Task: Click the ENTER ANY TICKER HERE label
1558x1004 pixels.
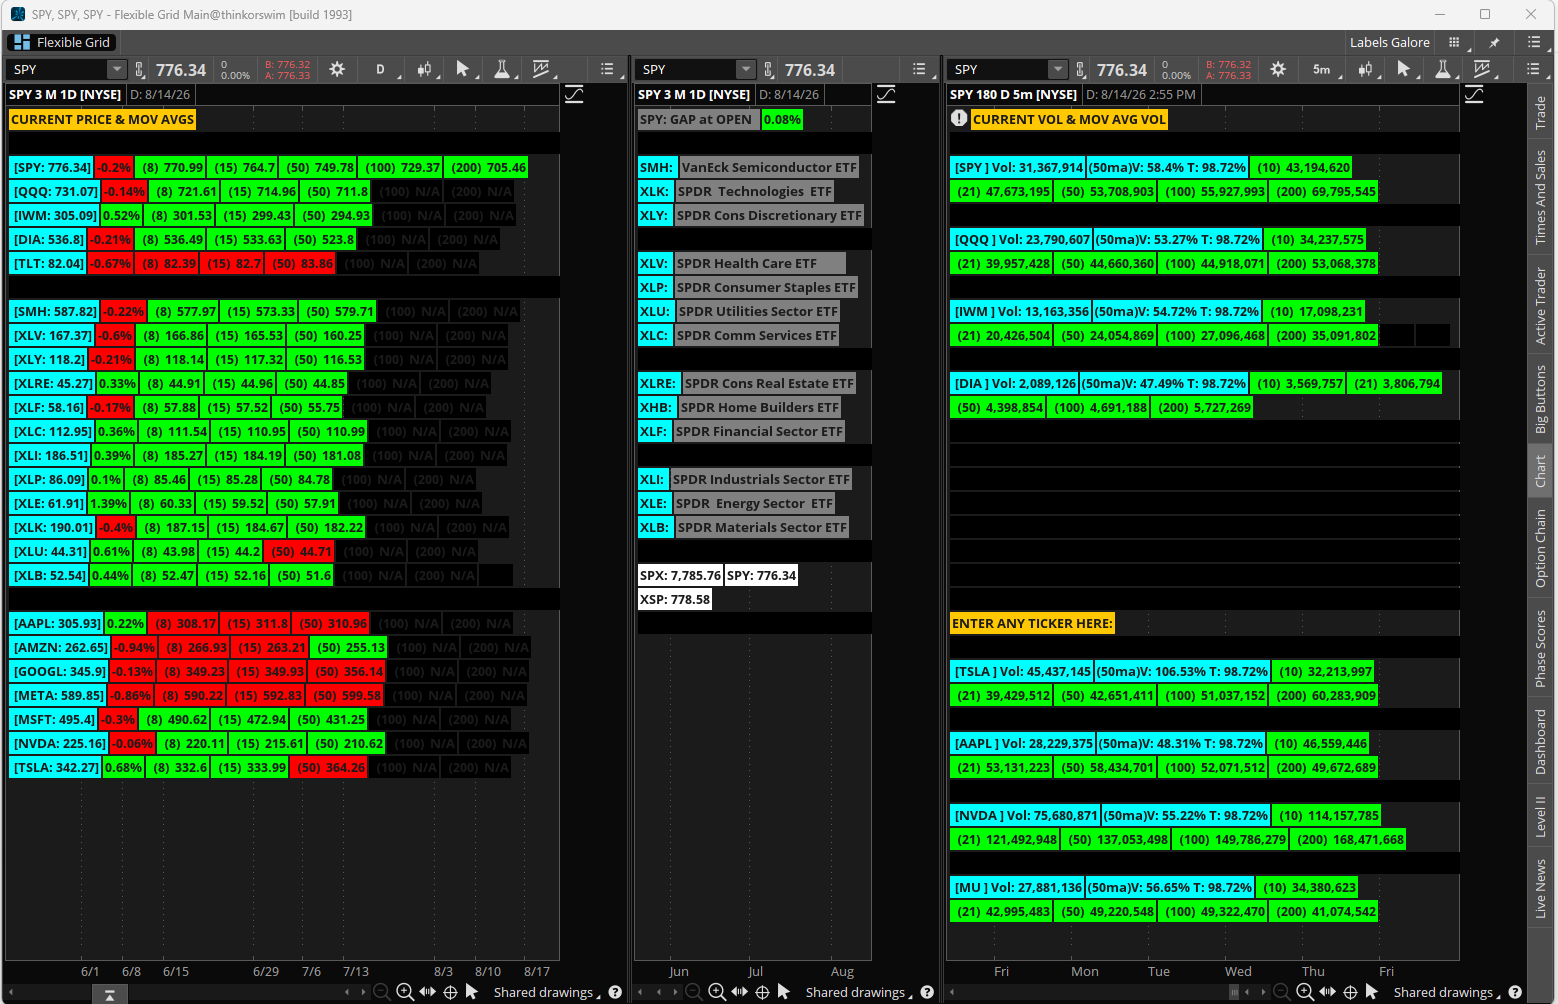Action: click(x=1032, y=623)
